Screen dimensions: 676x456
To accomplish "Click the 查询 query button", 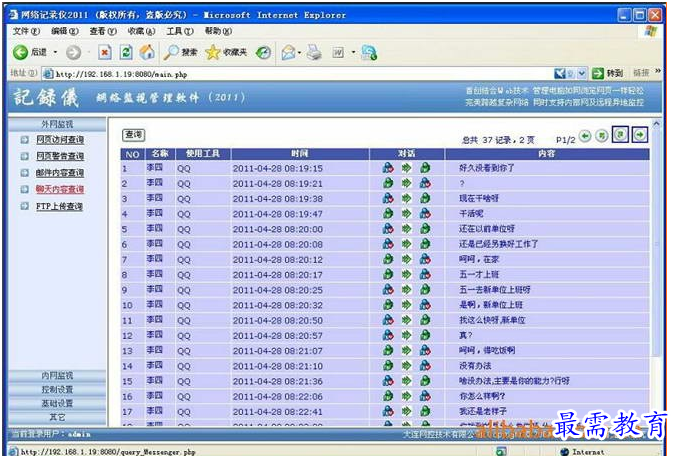I will (133, 135).
